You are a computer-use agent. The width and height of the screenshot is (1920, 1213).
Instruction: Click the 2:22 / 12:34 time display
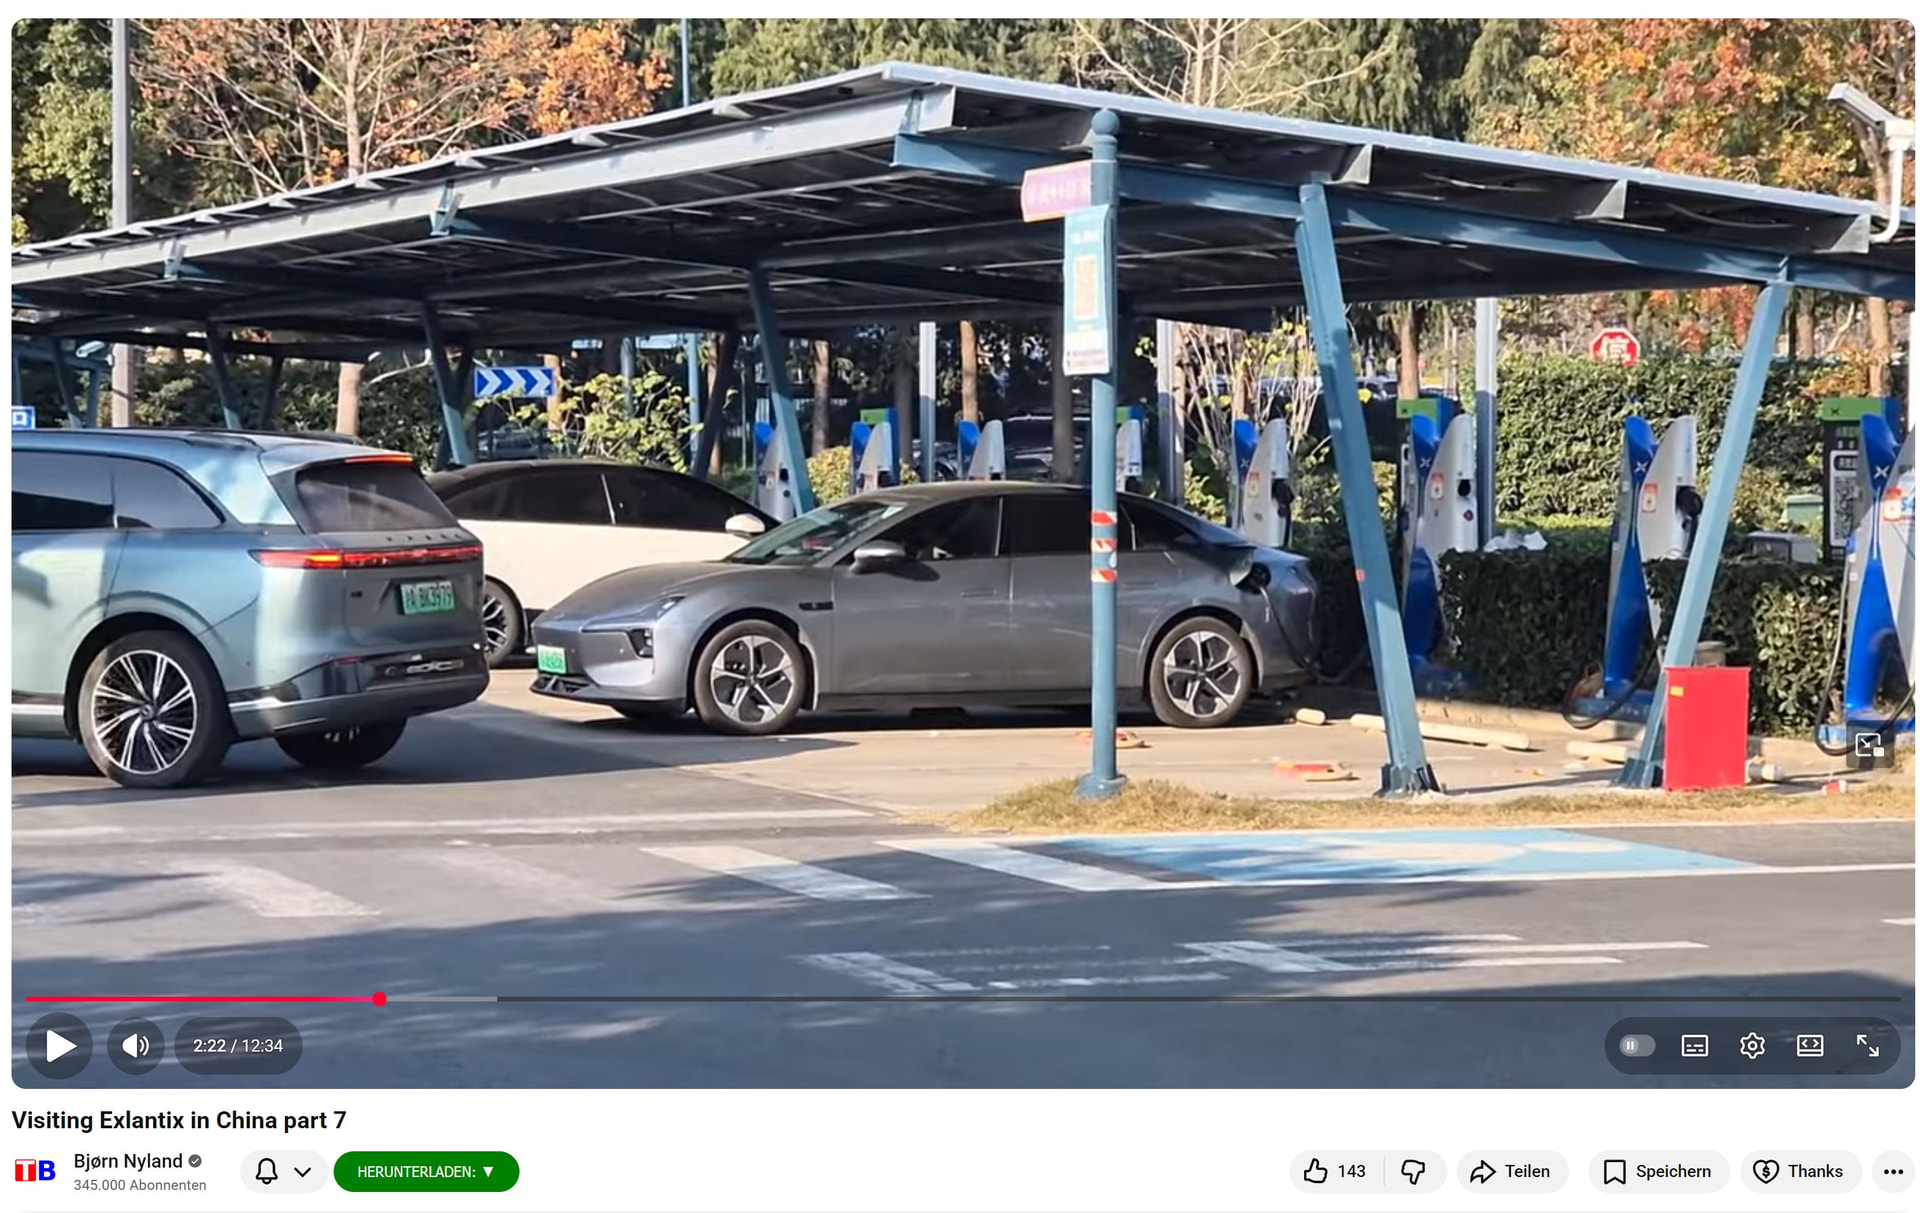238,1046
